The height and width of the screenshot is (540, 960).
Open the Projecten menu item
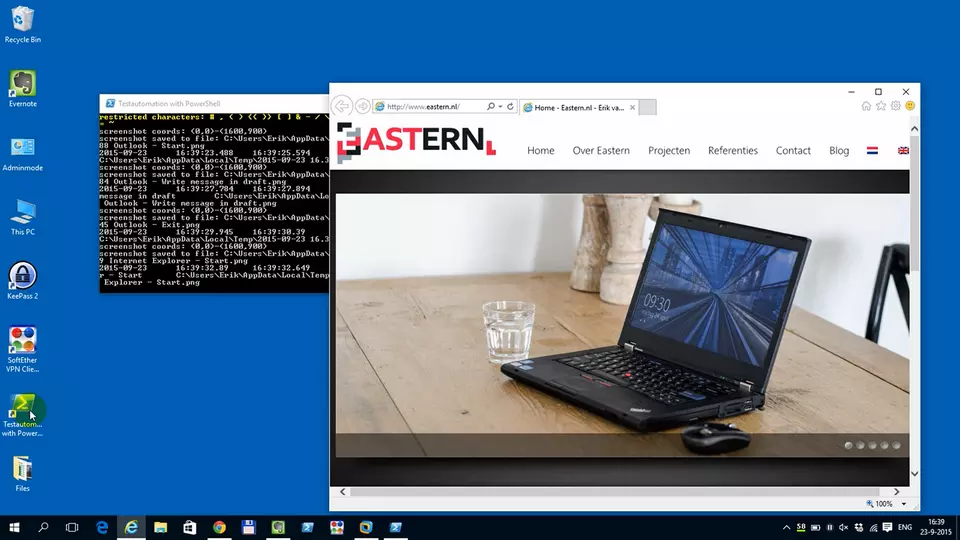coord(669,151)
